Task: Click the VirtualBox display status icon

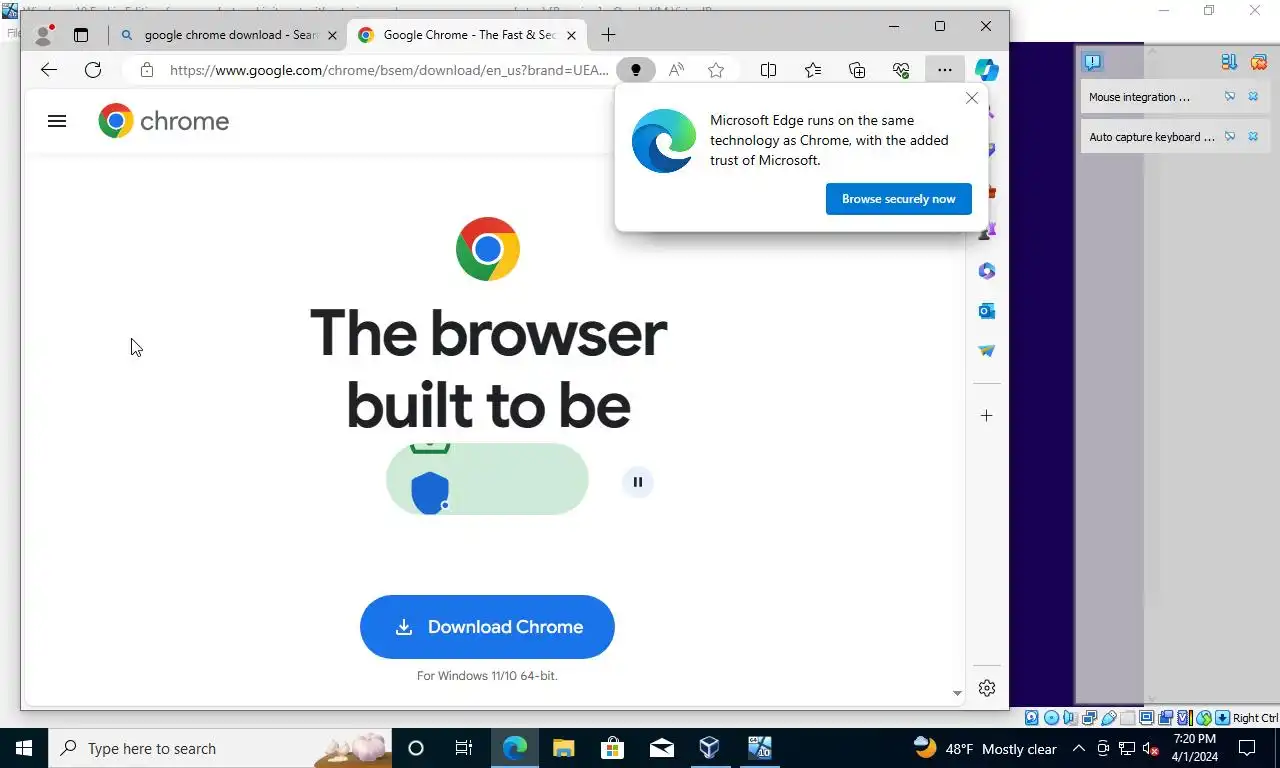Action: pos(1146,718)
